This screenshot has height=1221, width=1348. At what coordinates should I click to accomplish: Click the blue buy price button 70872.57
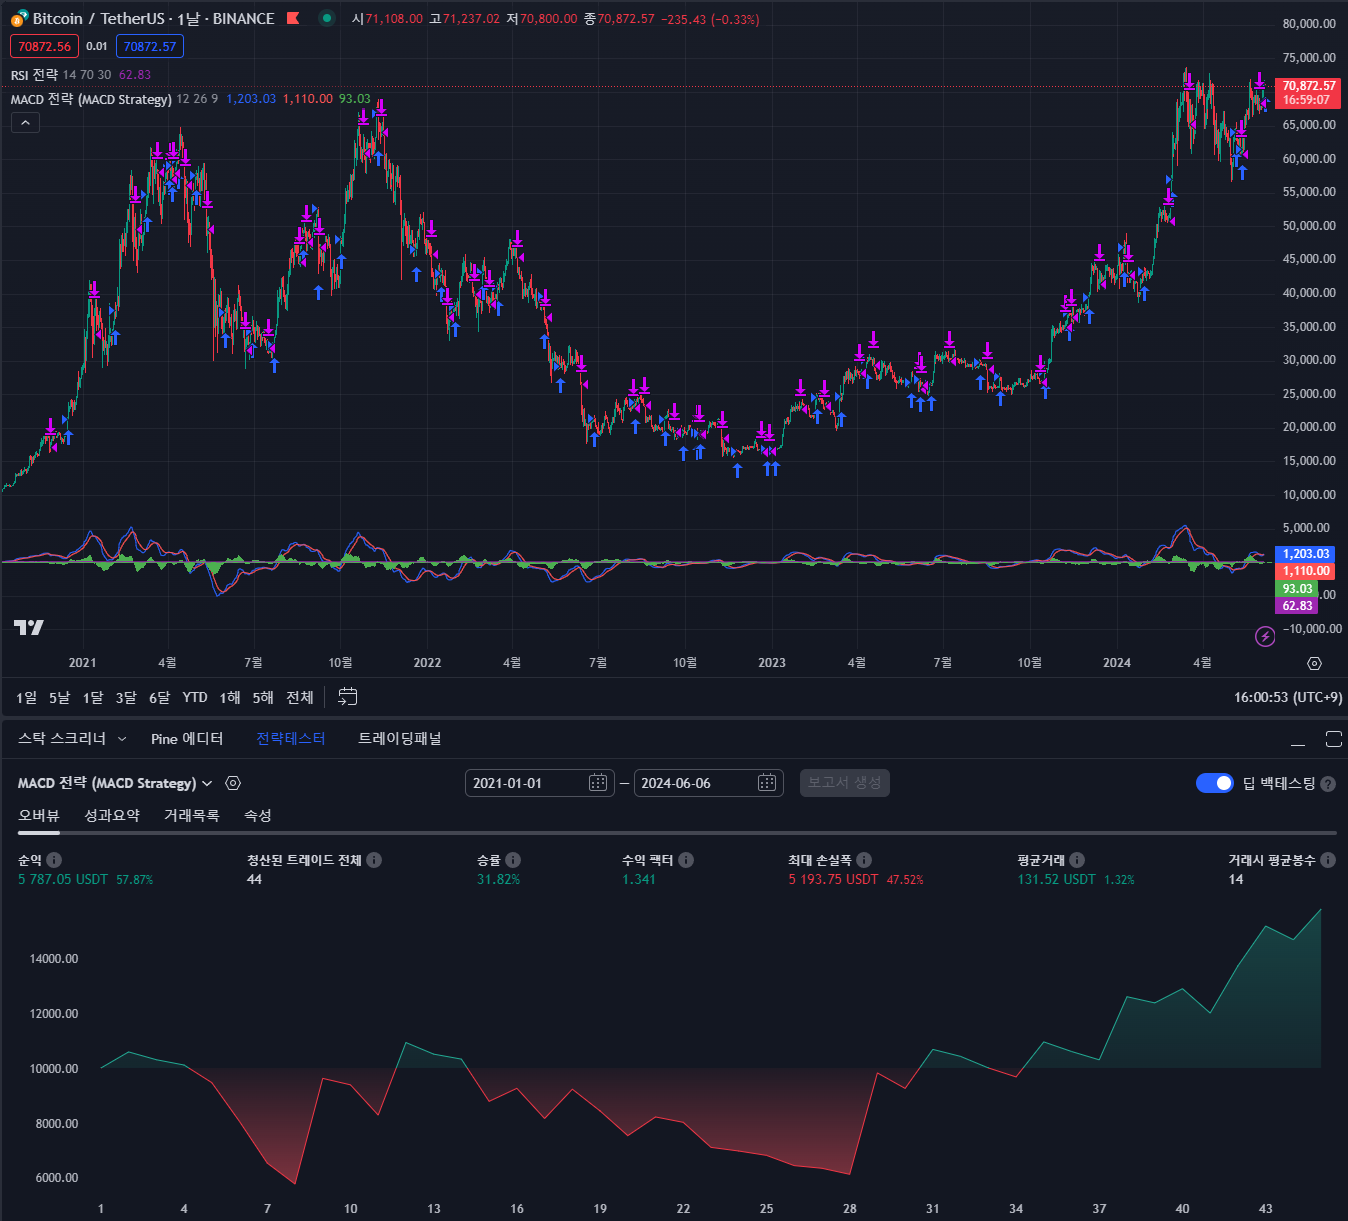point(150,46)
